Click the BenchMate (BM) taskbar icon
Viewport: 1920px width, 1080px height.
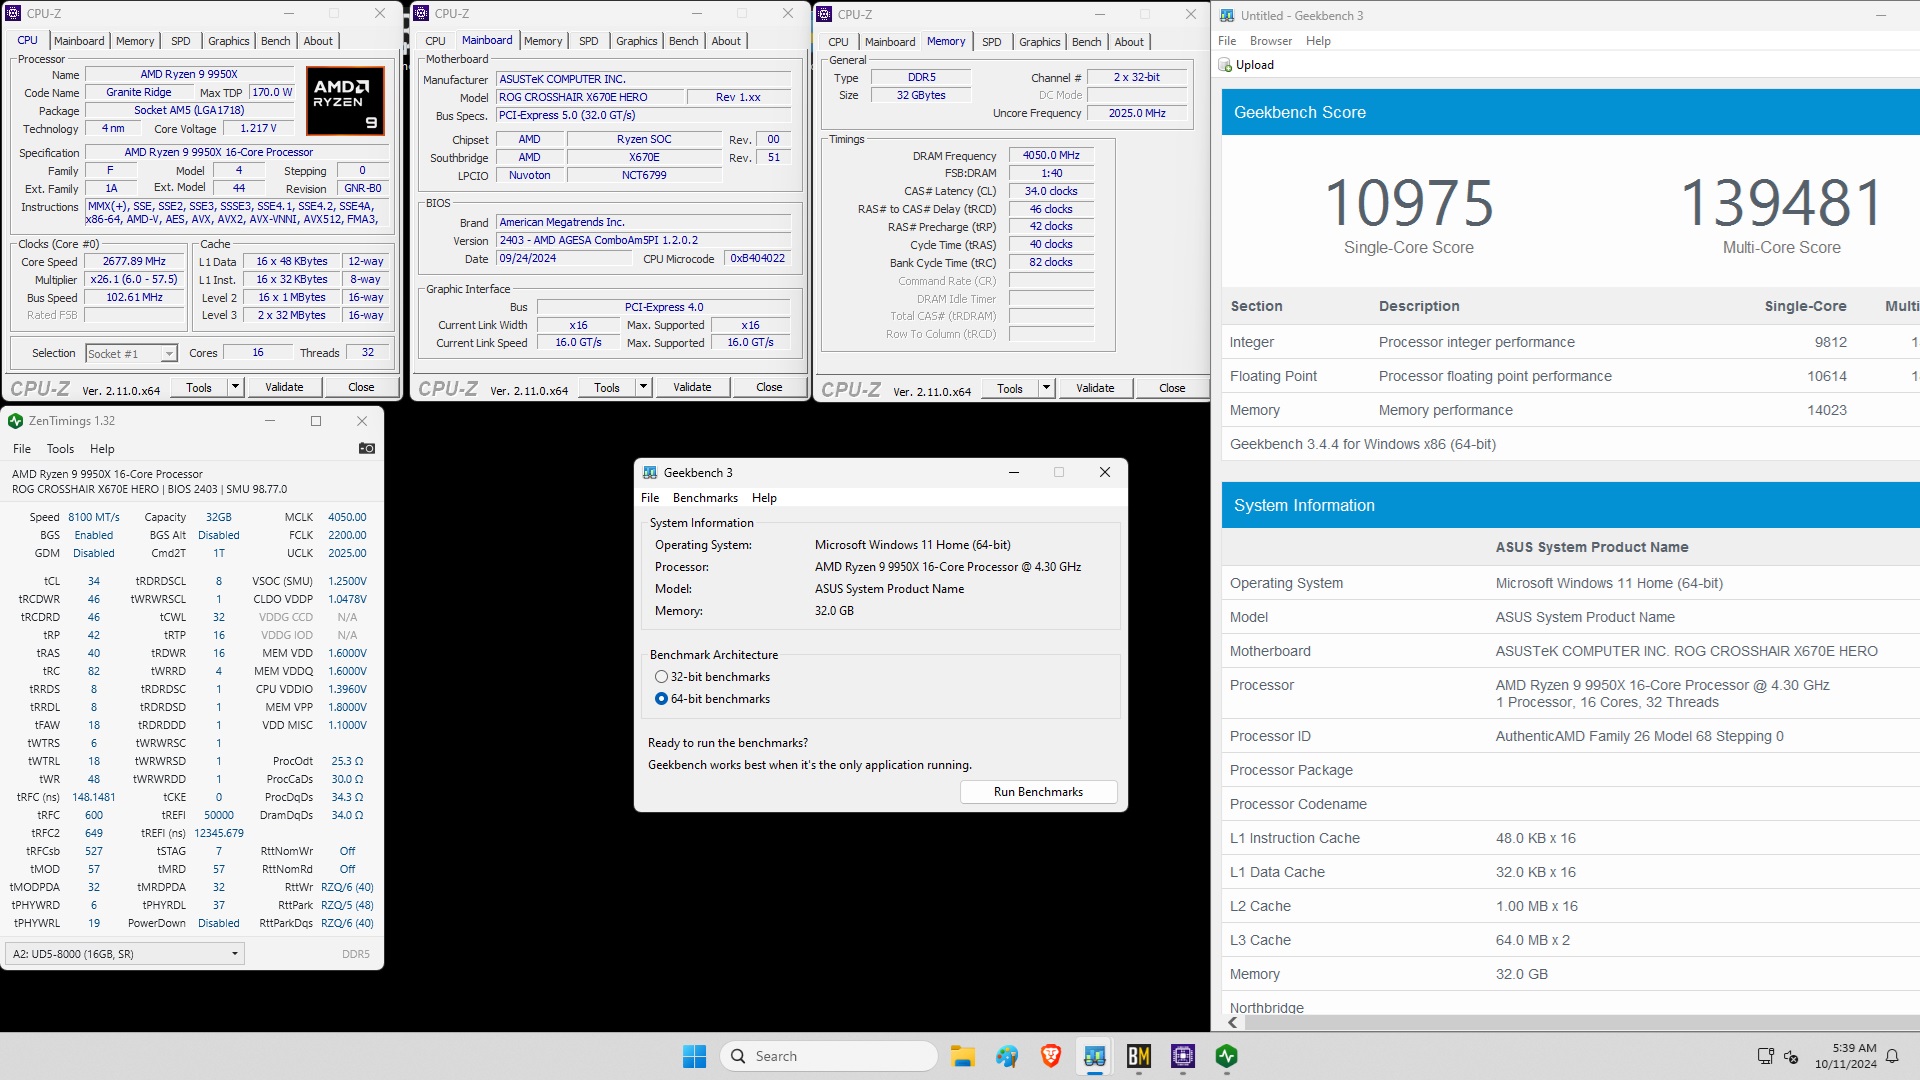coord(1138,1056)
